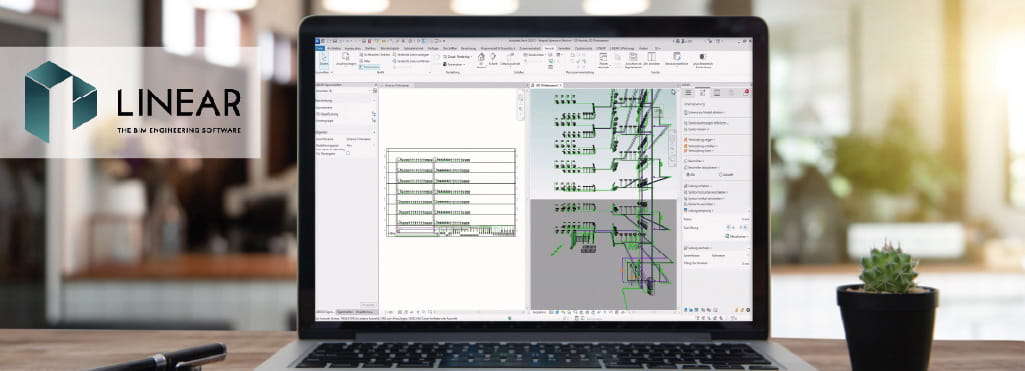Switch to the Gebäudetechnik ribbon tab
1025x371 pixels.
point(414,48)
